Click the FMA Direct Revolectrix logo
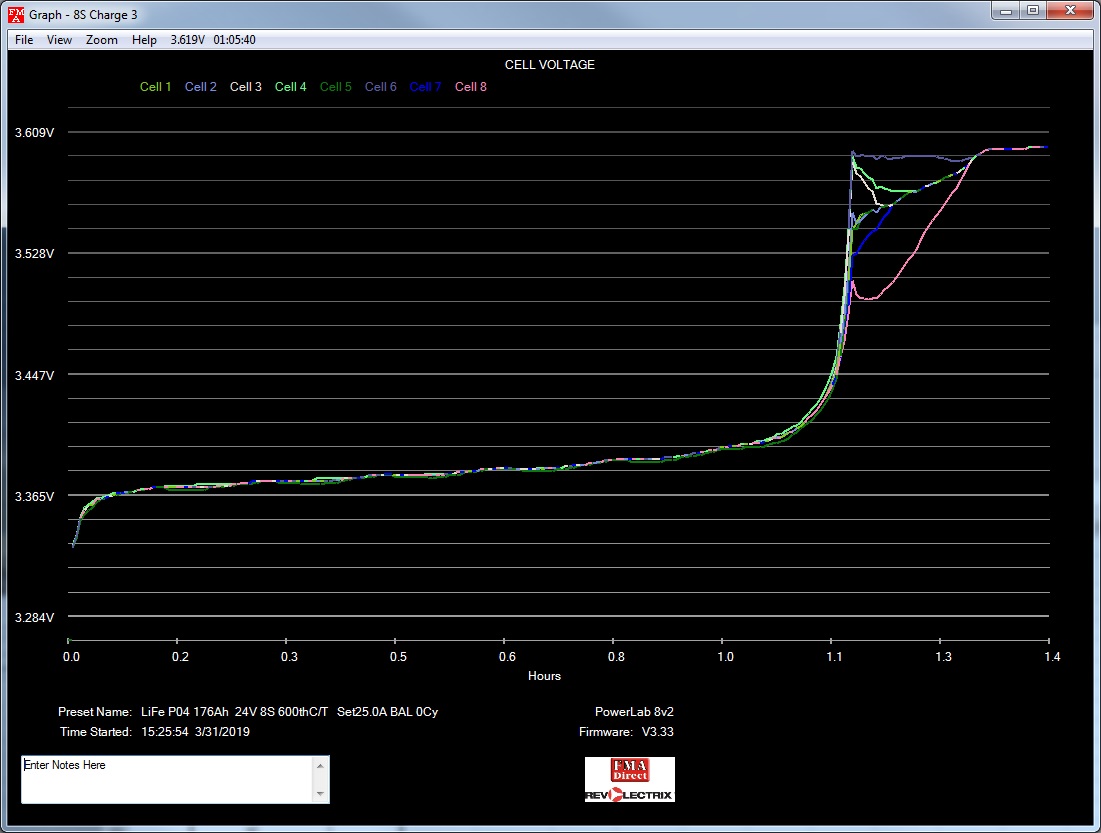This screenshot has width=1101, height=833. [630, 780]
